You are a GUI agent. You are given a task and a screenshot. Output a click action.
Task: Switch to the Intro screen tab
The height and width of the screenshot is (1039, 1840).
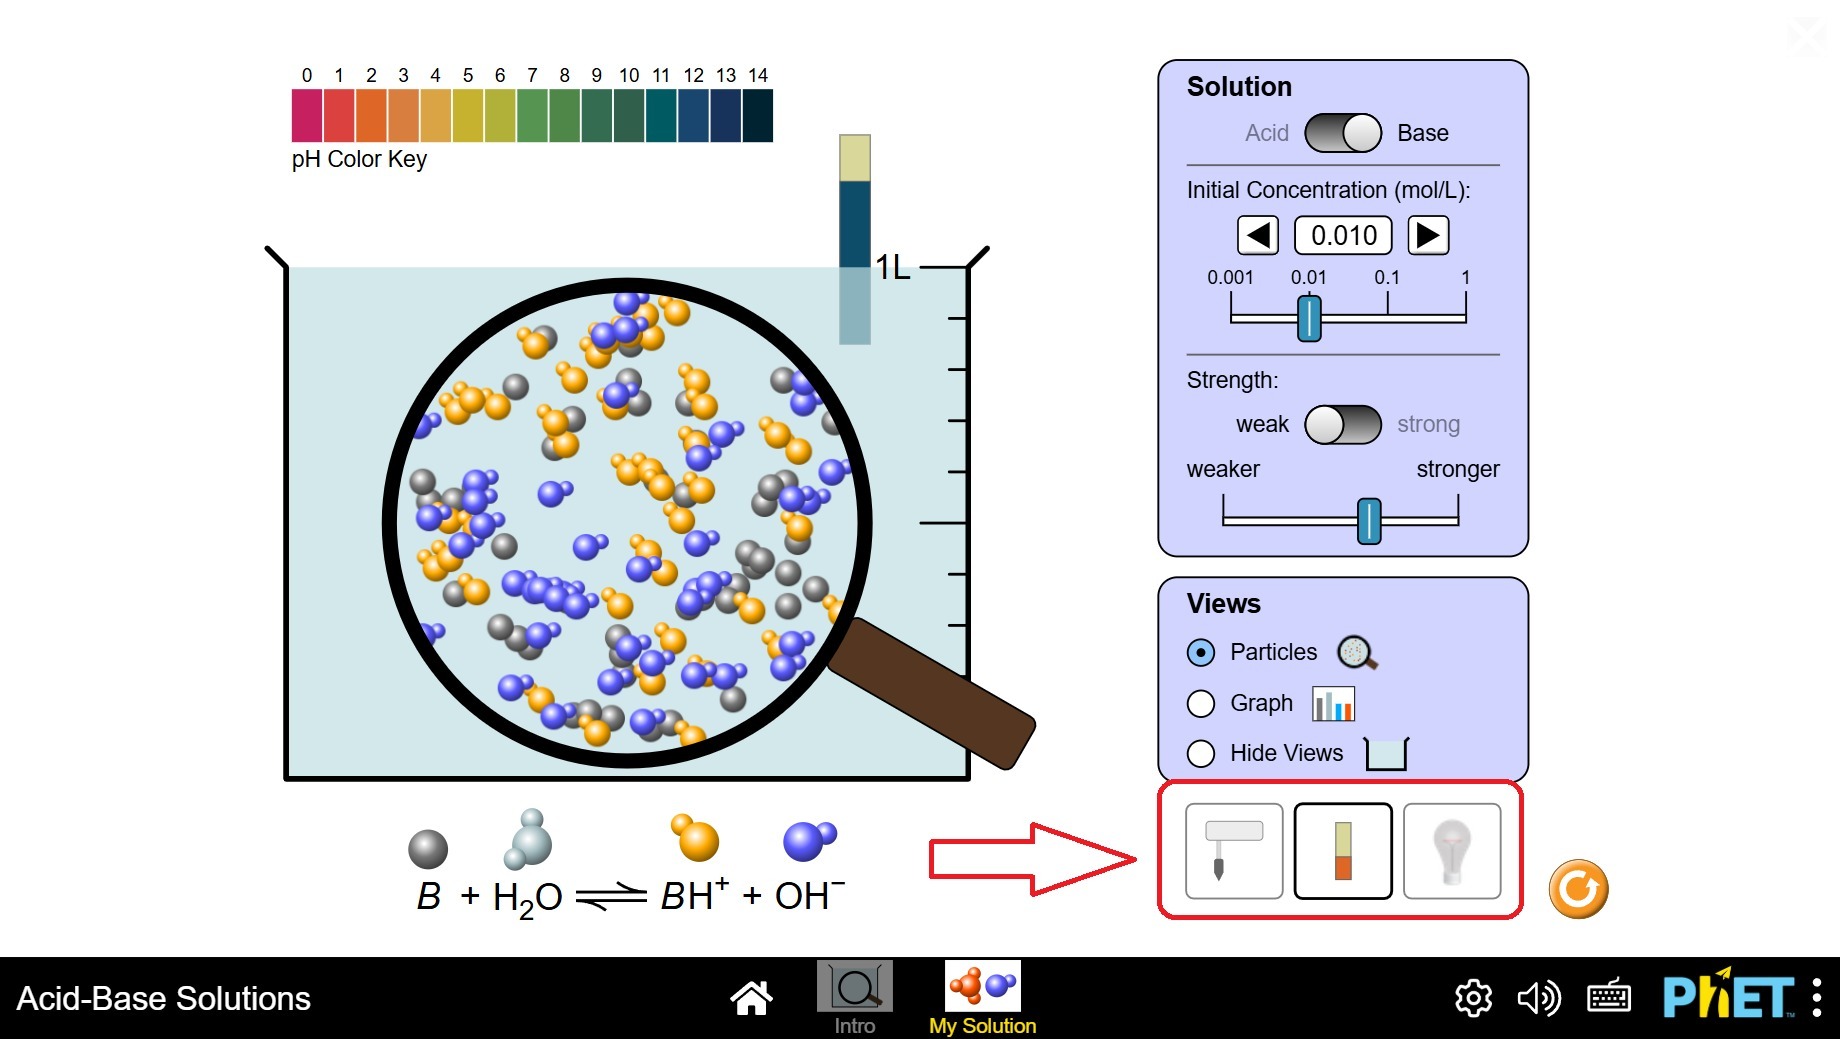point(855,999)
